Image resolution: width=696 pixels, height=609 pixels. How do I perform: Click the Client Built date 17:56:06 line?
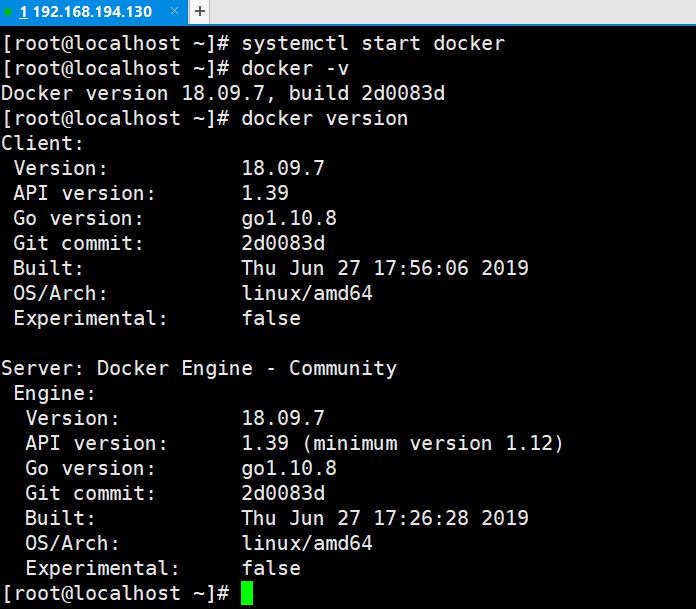385,268
